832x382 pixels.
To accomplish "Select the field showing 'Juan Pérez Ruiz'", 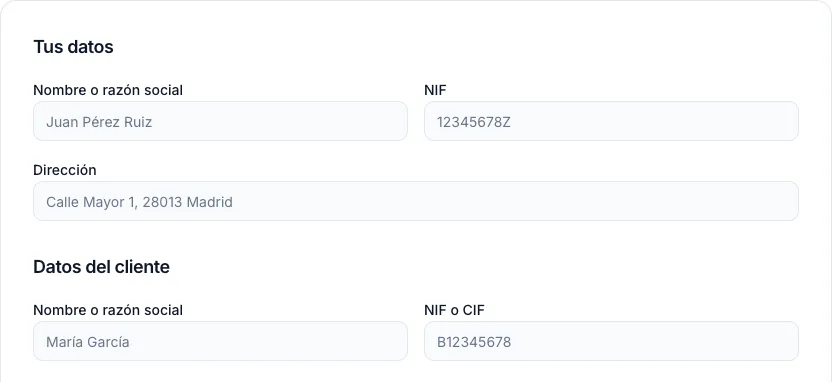I will 220,121.
